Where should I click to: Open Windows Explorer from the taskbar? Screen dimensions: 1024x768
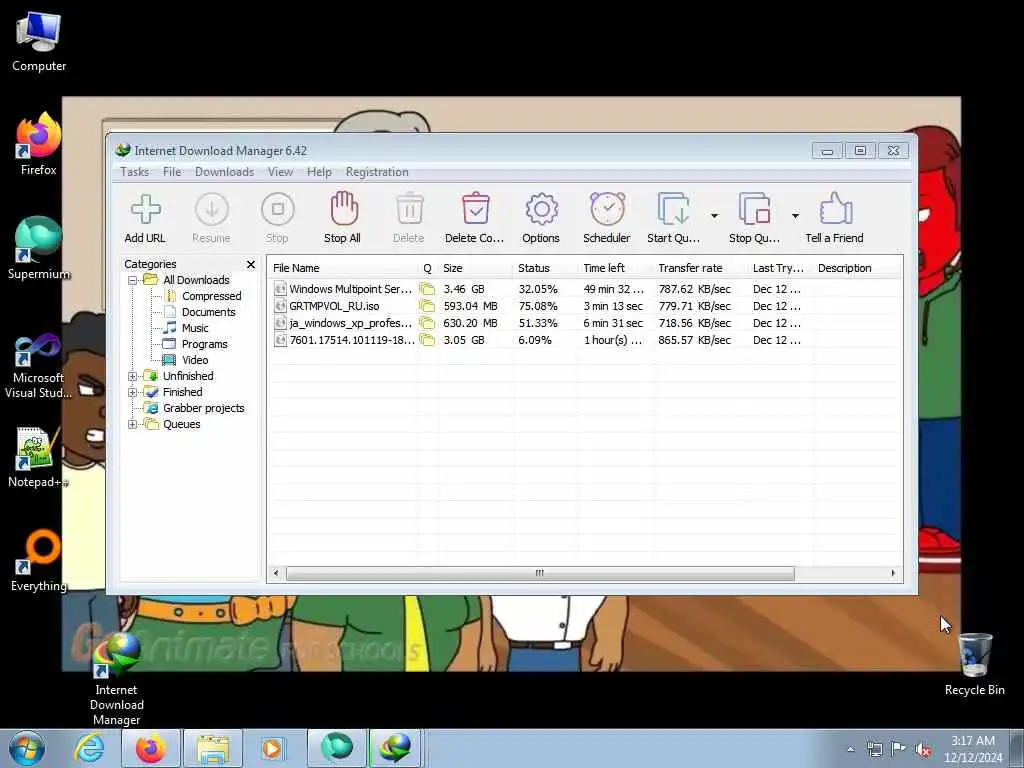coord(213,748)
